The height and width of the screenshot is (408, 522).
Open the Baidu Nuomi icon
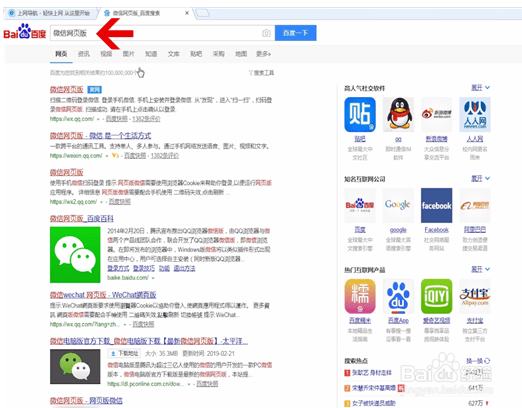click(360, 296)
